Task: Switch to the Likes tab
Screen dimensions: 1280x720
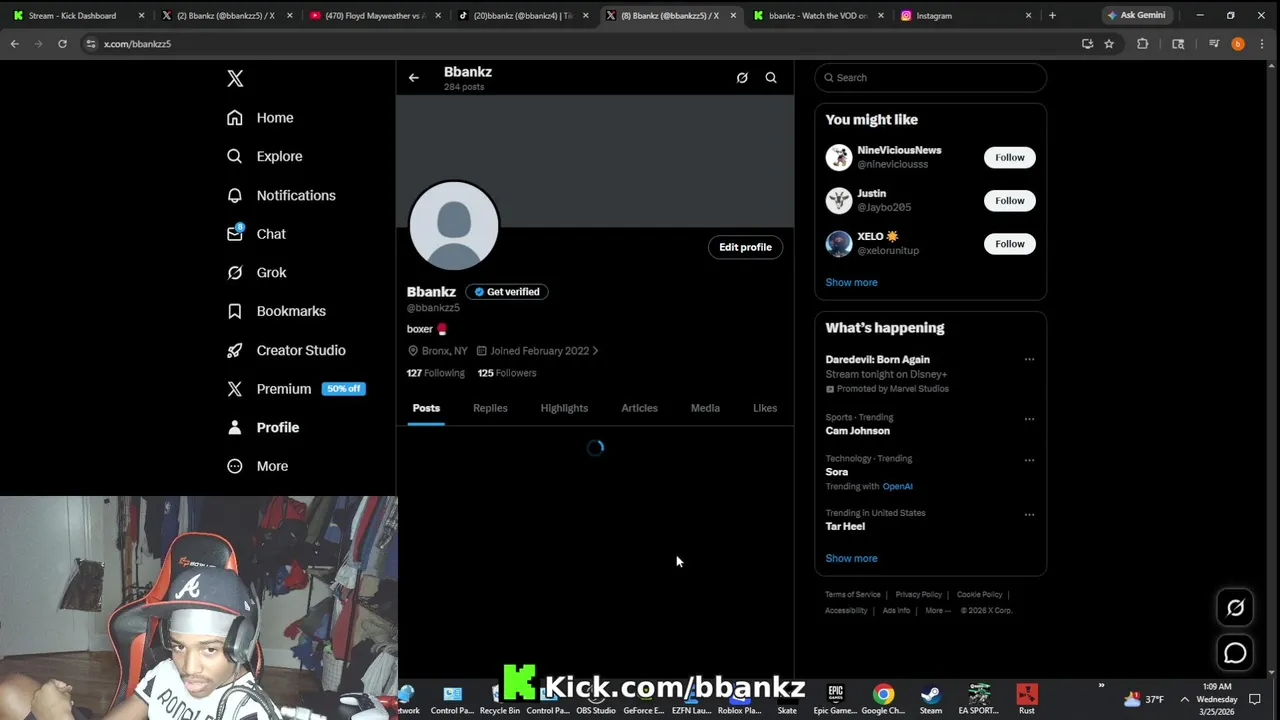Action: click(765, 408)
